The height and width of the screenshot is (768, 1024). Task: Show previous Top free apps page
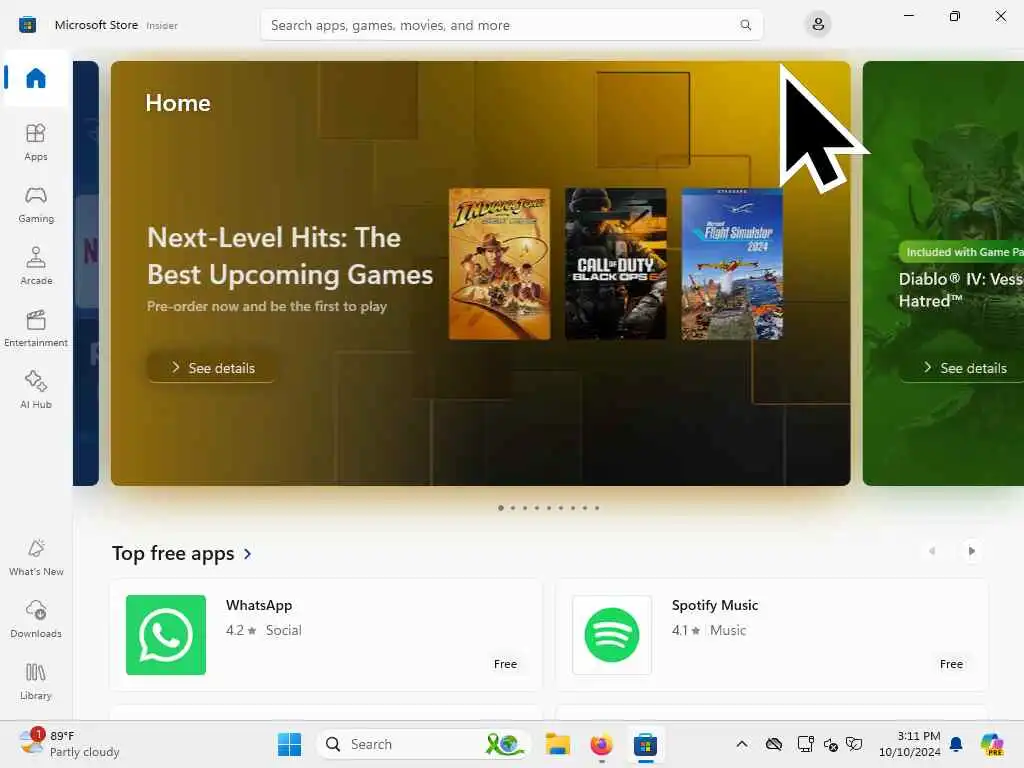pyautogui.click(x=932, y=551)
